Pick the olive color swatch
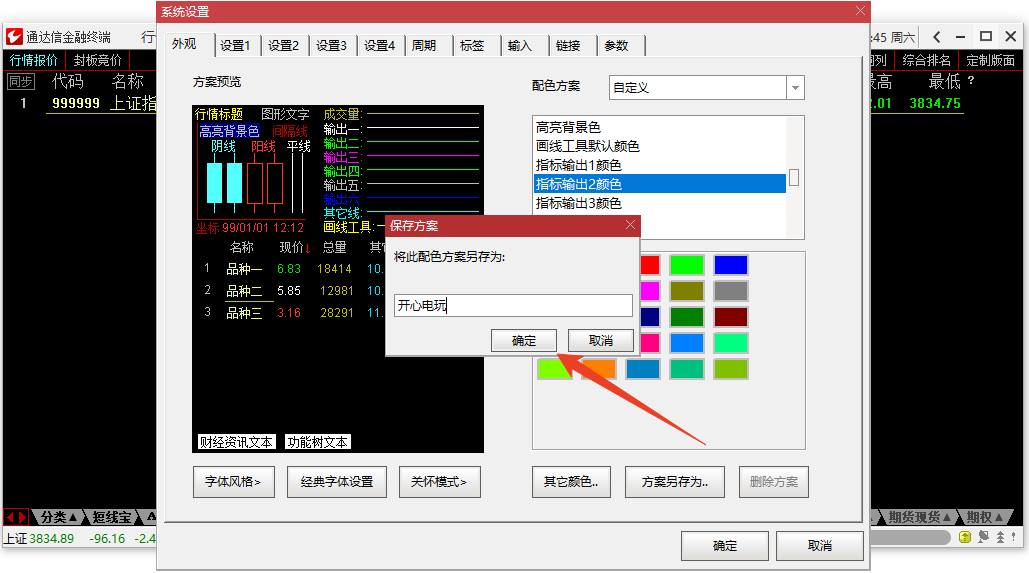1029x573 pixels. (x=687, y=291)
